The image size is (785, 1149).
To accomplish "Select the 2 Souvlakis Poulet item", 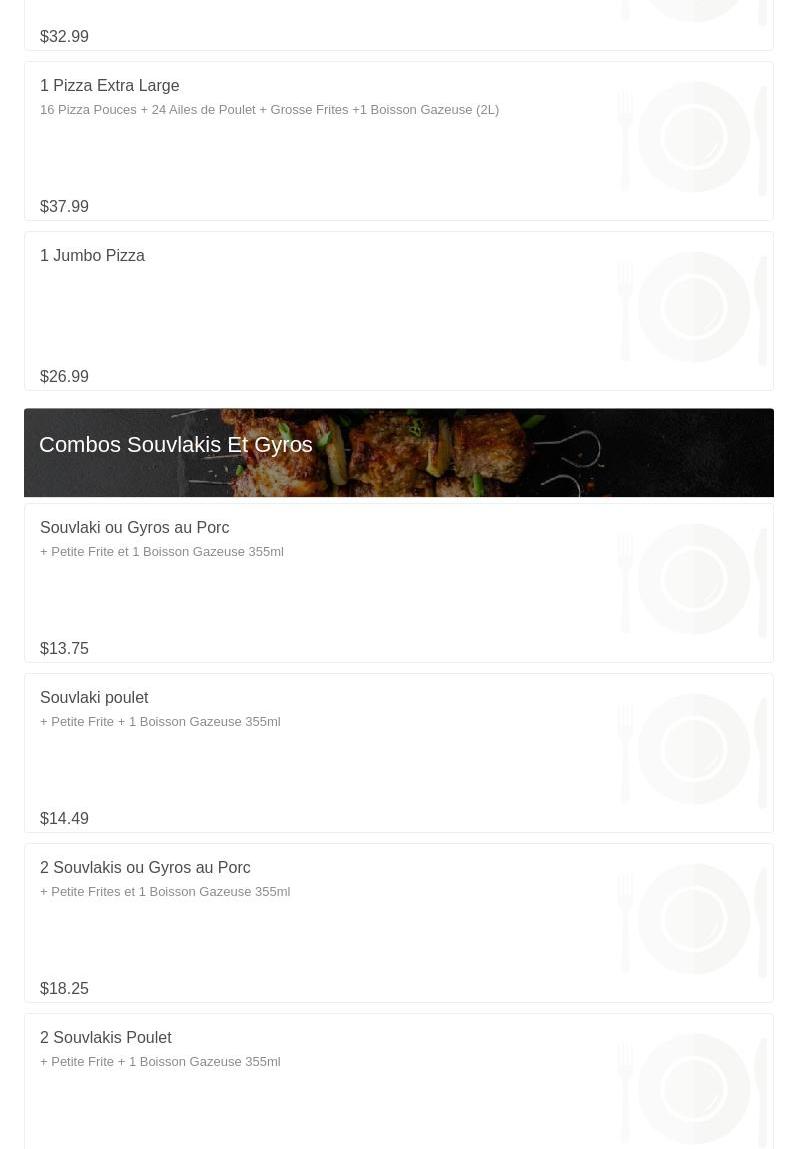I will [x=399, y=1082].
